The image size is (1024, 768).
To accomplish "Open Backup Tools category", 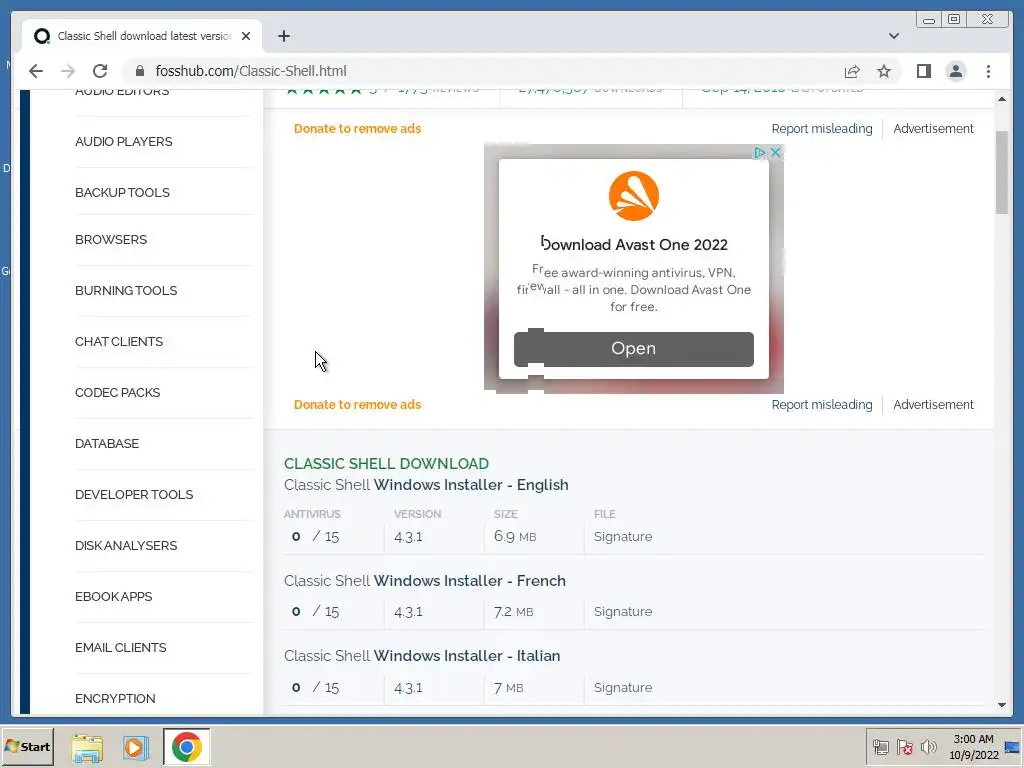I will 122,193.
